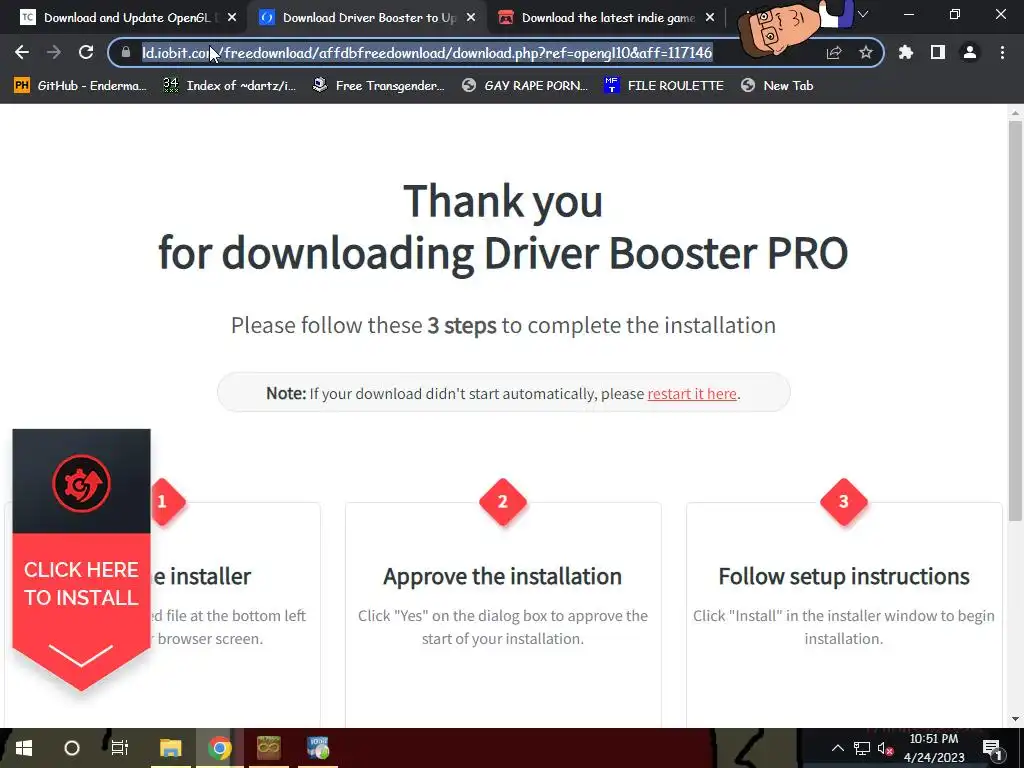The width and height of the screenshot is (1024, 768).
Task: Click the muted volume tray icon
Action: click(886, 748)
